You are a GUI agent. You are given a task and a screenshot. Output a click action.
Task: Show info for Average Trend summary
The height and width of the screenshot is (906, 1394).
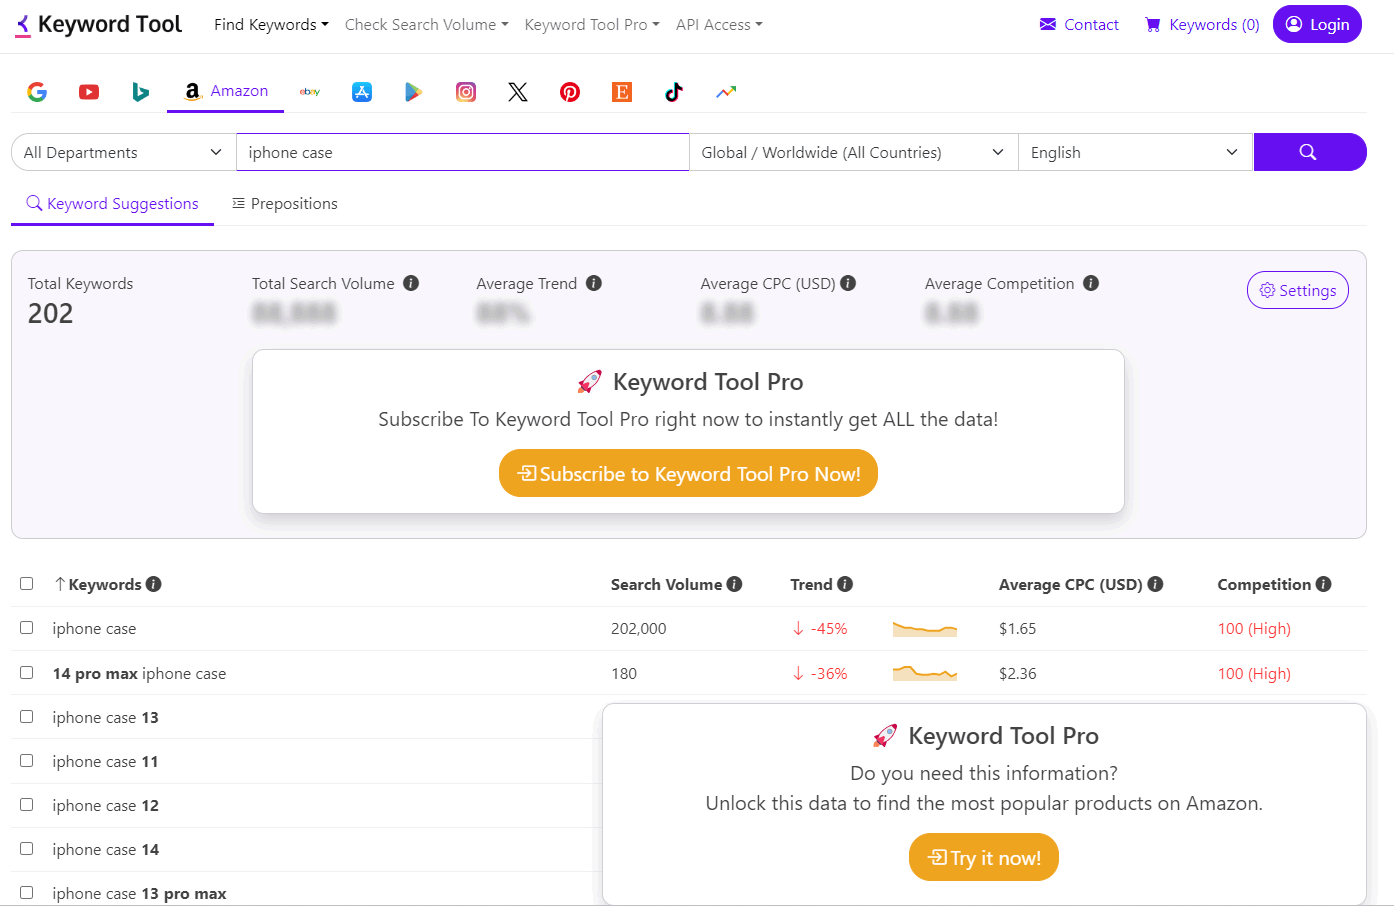594,283
